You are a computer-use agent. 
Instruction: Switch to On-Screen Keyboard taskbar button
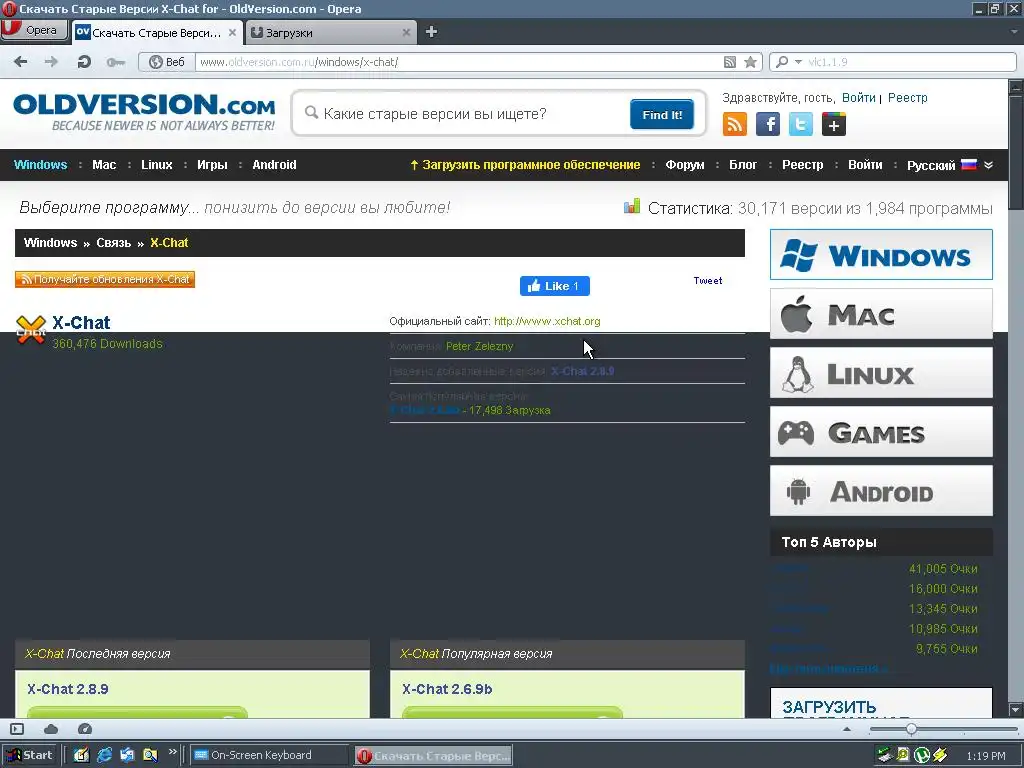269,755
